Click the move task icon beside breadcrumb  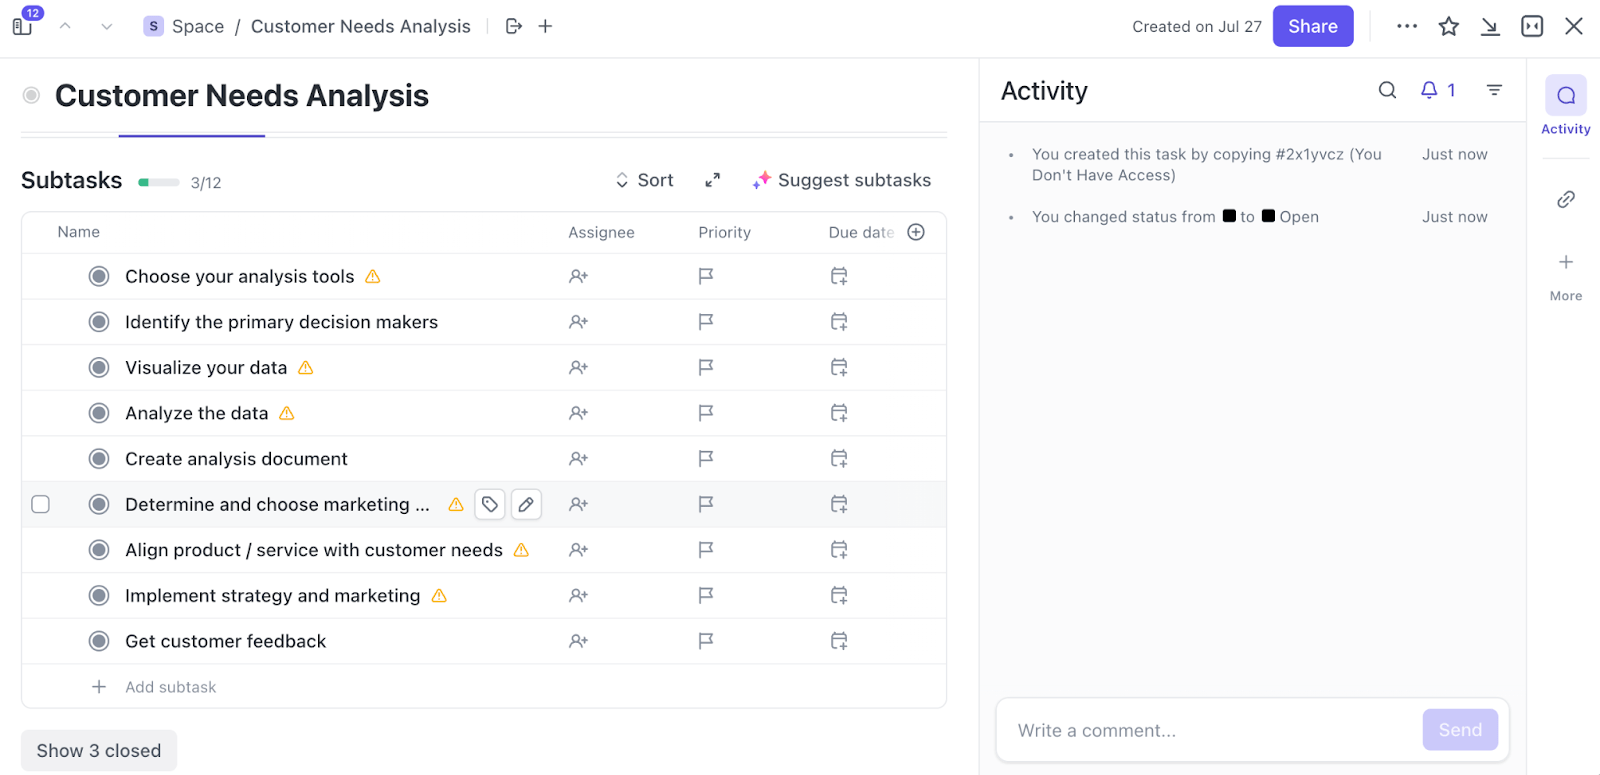click(x=514, y=26)
